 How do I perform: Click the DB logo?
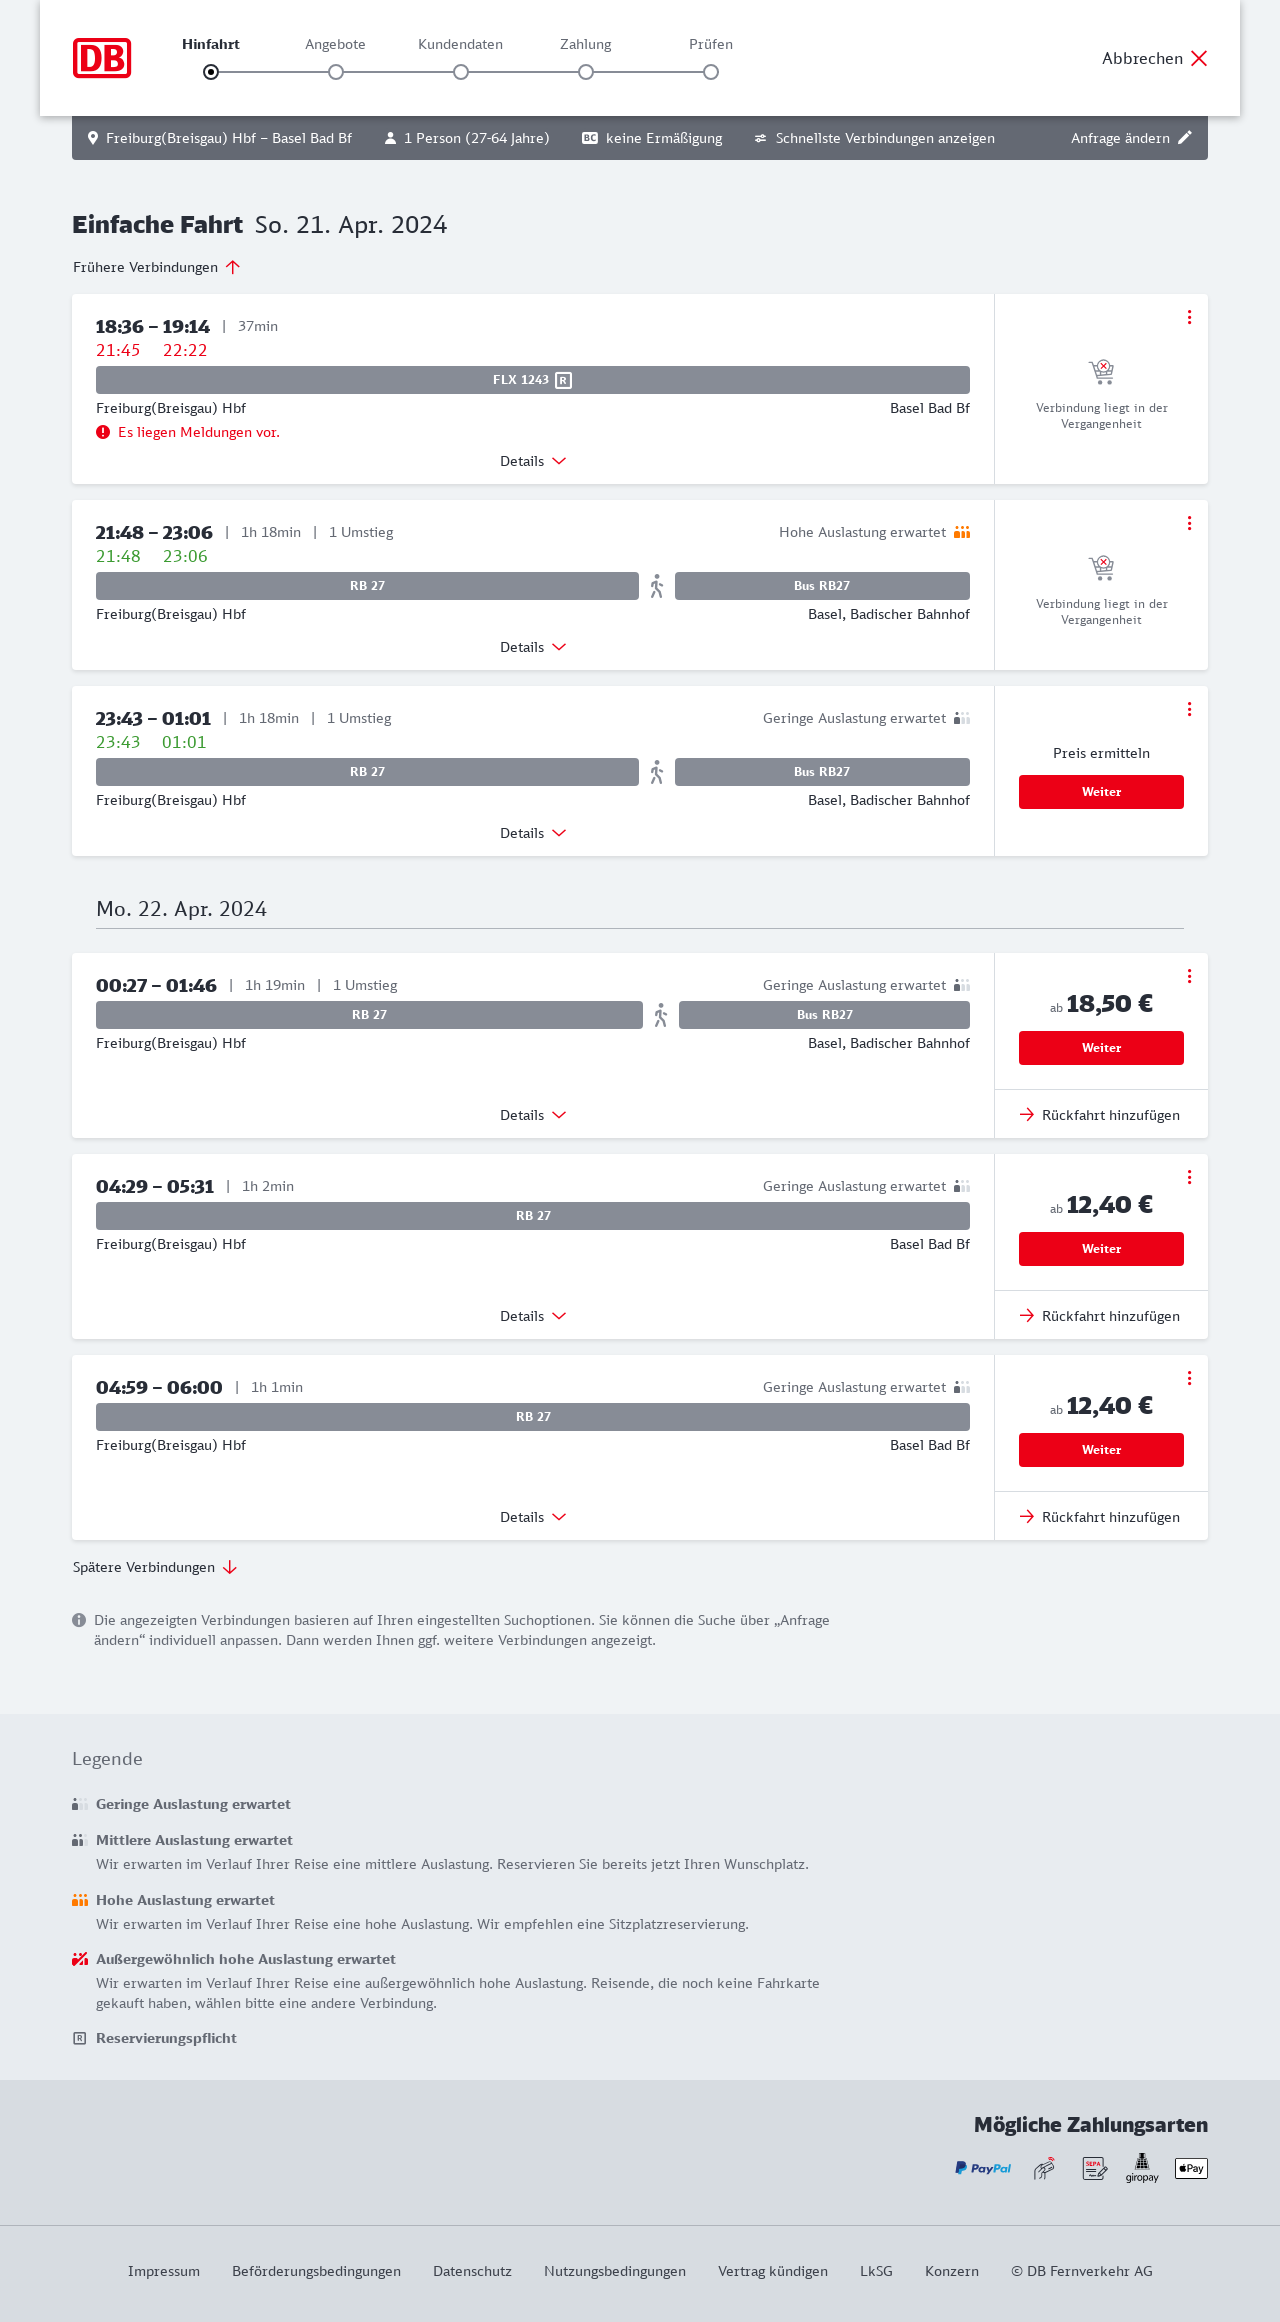coord(102,58)
